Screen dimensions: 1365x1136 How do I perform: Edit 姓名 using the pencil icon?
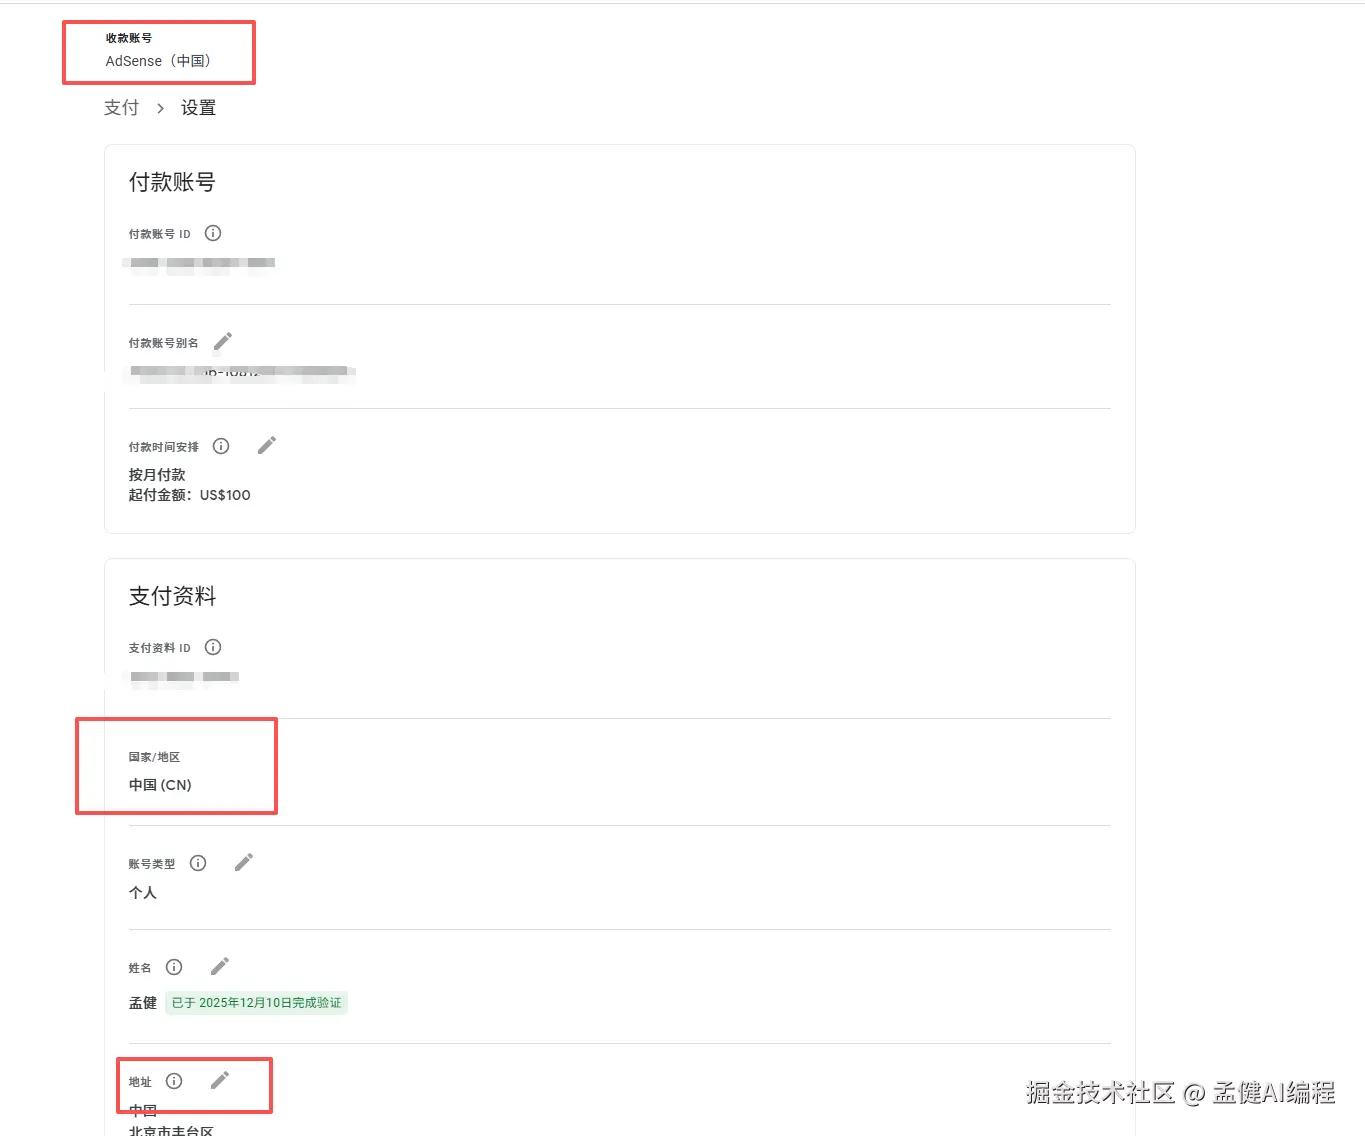pyautogui.click(x=220, y=966)
